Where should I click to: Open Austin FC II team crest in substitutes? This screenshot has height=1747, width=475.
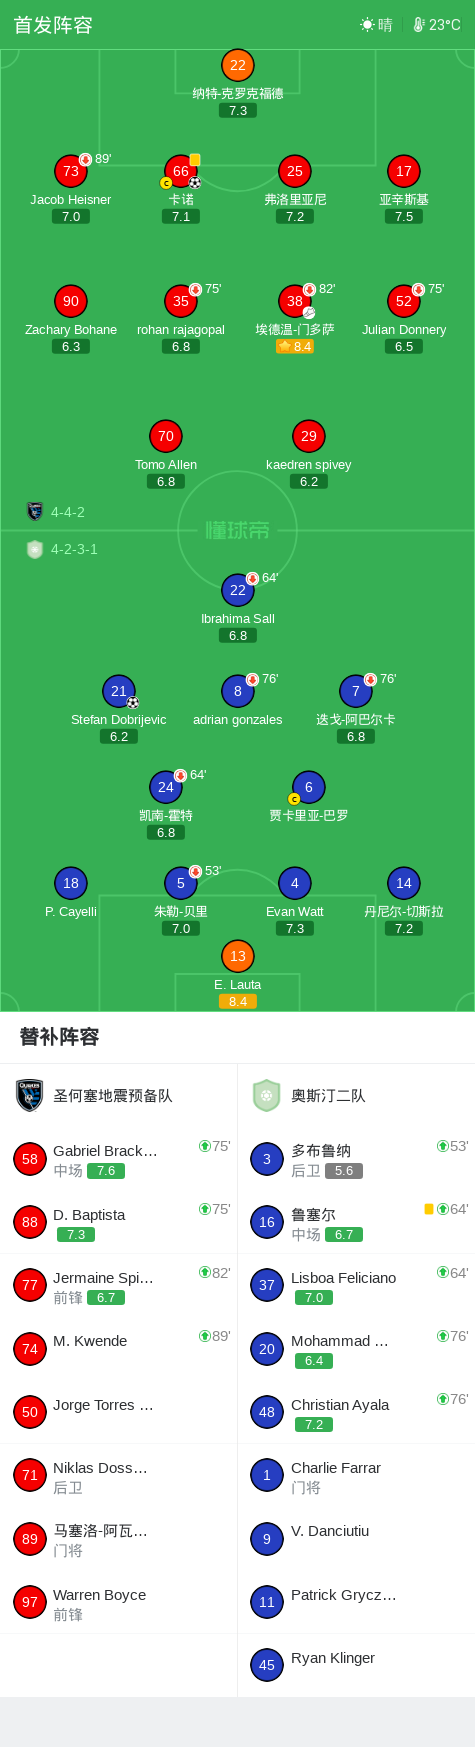click(x=266, y=1095)
